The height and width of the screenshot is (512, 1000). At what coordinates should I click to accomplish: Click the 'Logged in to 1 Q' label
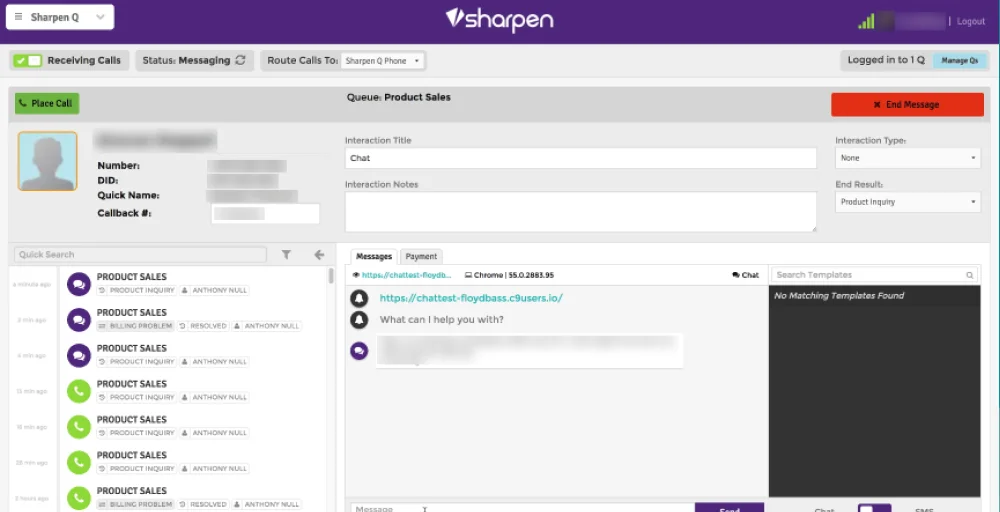[x=886, y=60]
